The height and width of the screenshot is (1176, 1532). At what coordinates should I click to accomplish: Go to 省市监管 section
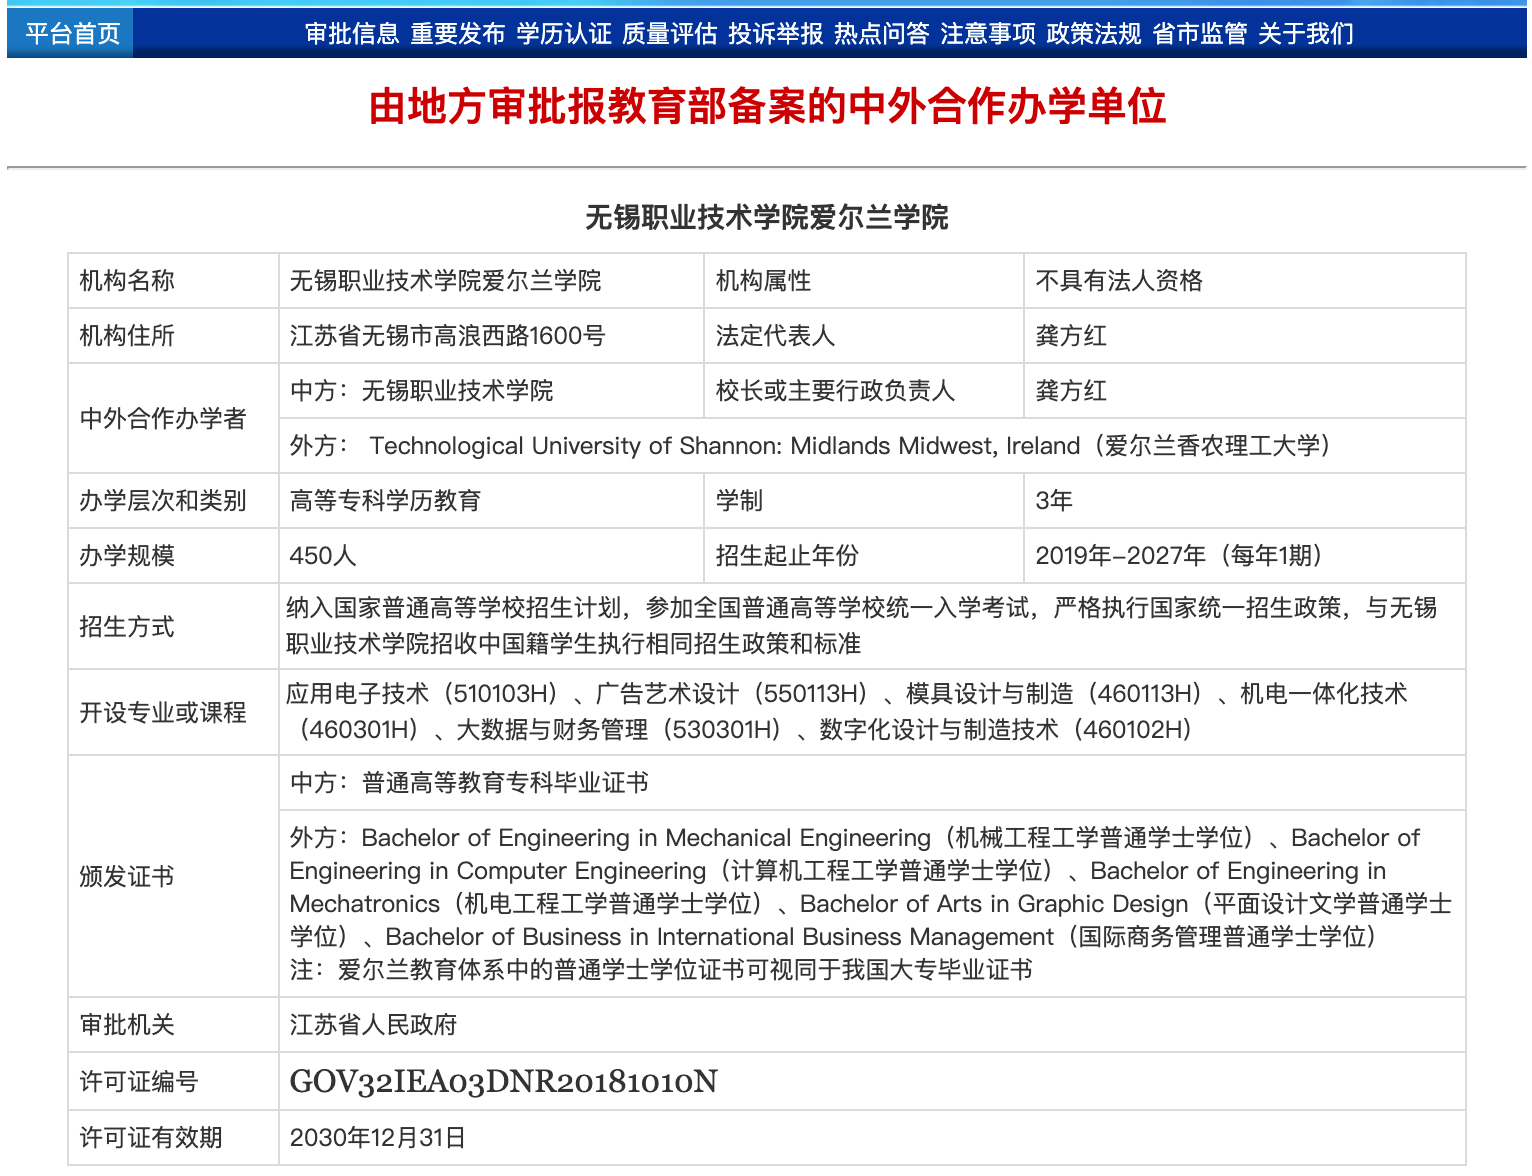pyautogui.click(x=1200, y=34)
